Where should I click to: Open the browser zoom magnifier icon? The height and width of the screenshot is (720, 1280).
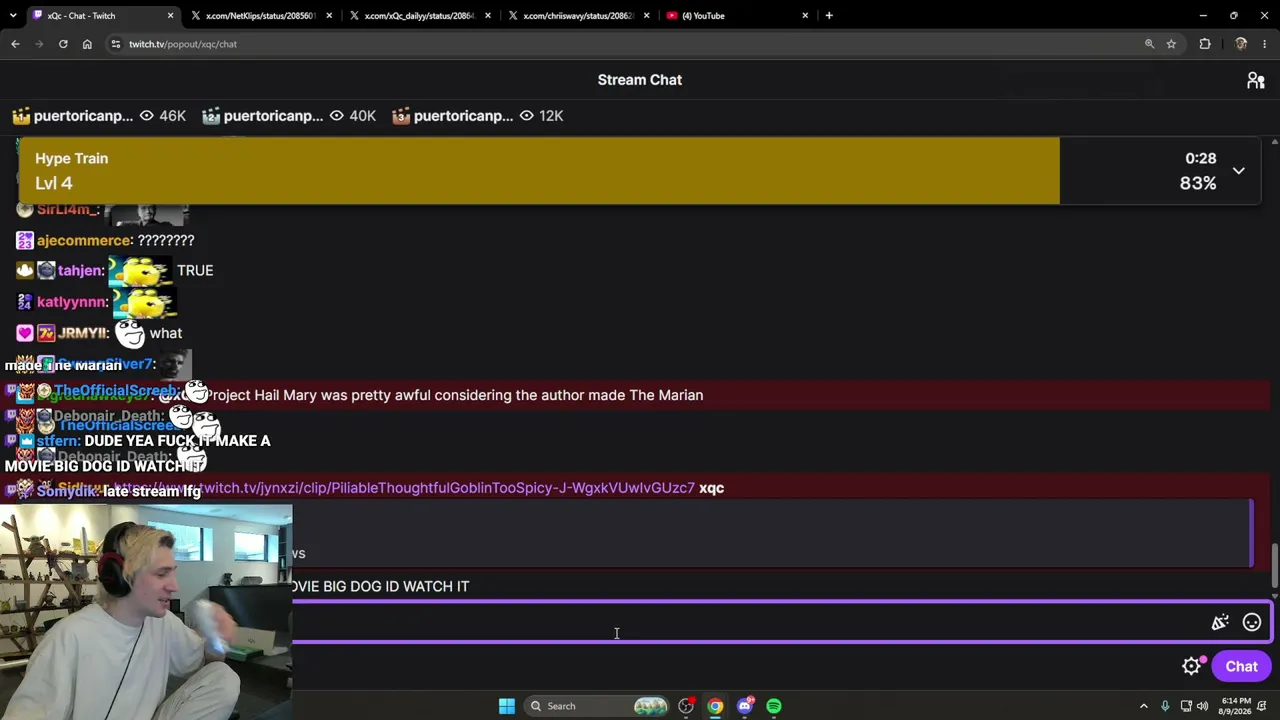1149,44
